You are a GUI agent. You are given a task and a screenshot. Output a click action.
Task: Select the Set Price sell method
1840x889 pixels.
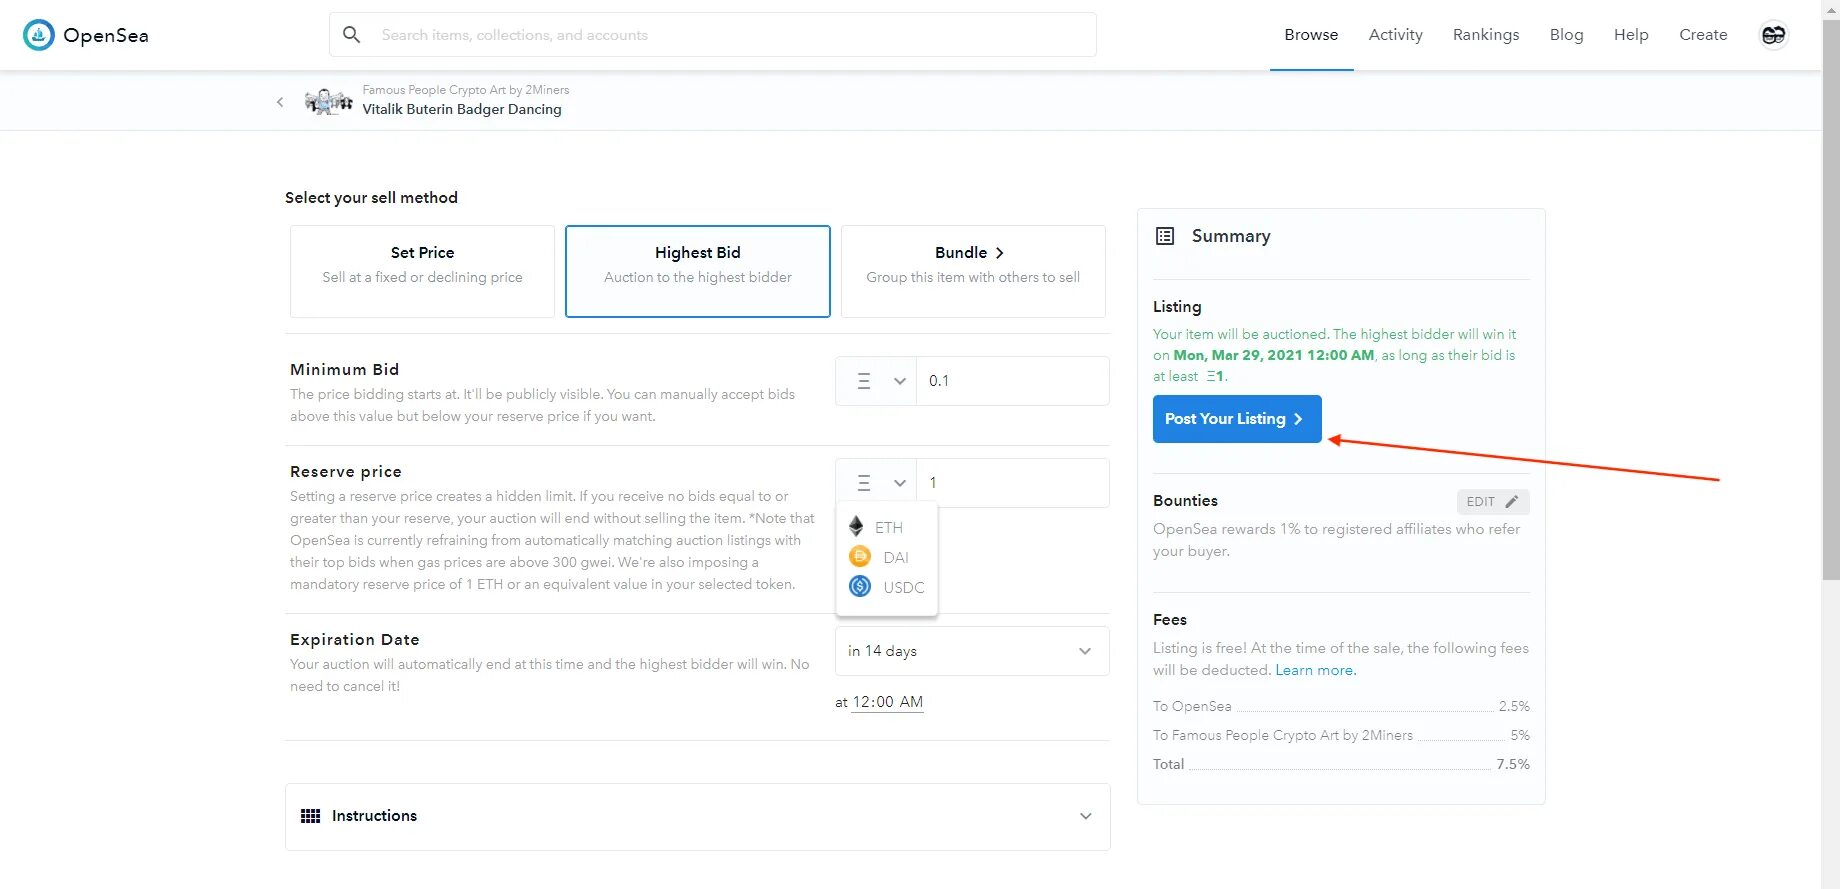(422, 271)
